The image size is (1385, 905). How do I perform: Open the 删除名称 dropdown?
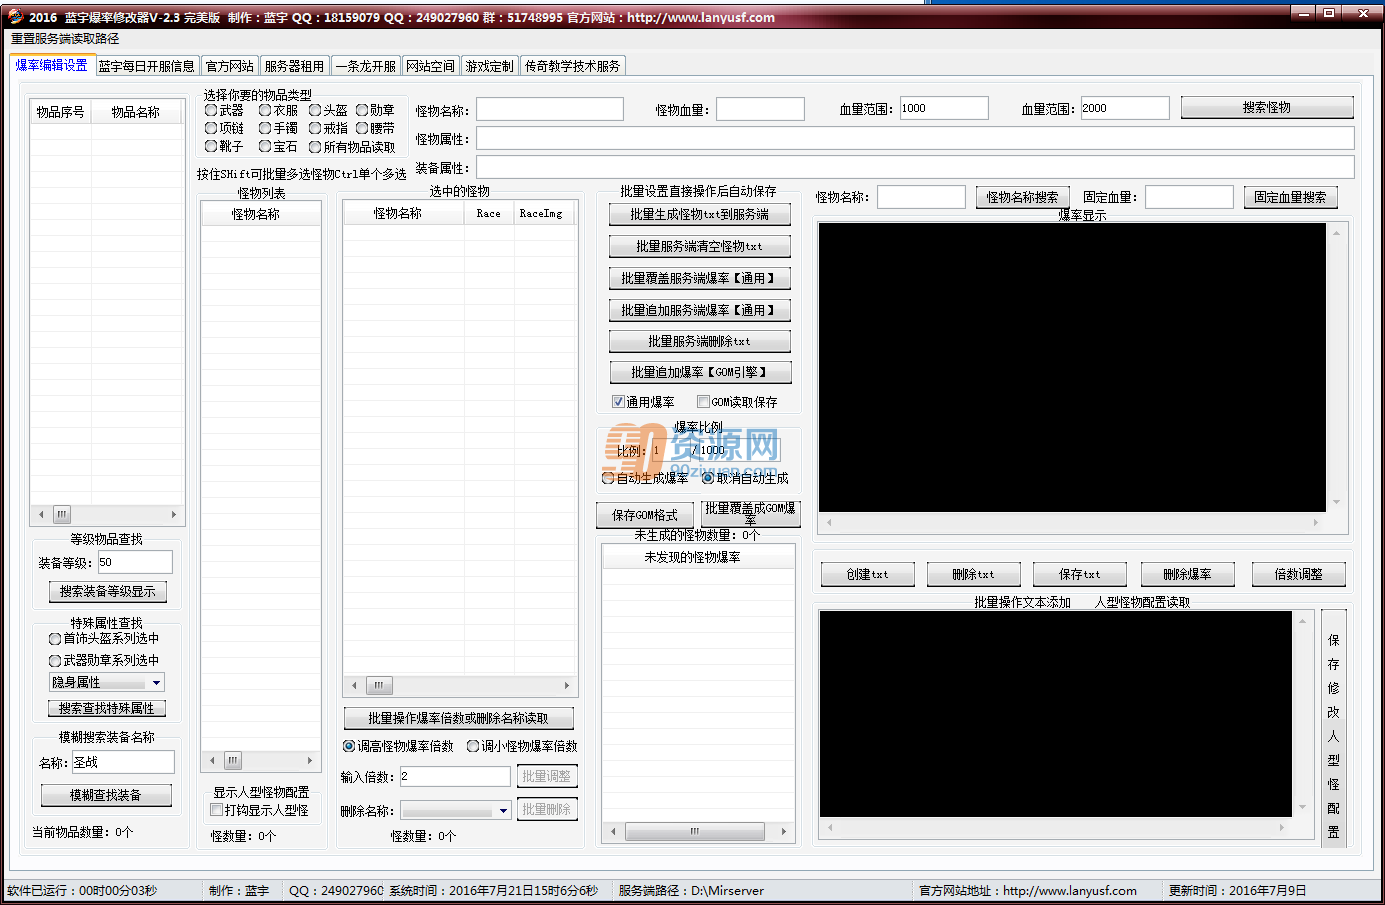pyautogui.click(x=456, y=810)
